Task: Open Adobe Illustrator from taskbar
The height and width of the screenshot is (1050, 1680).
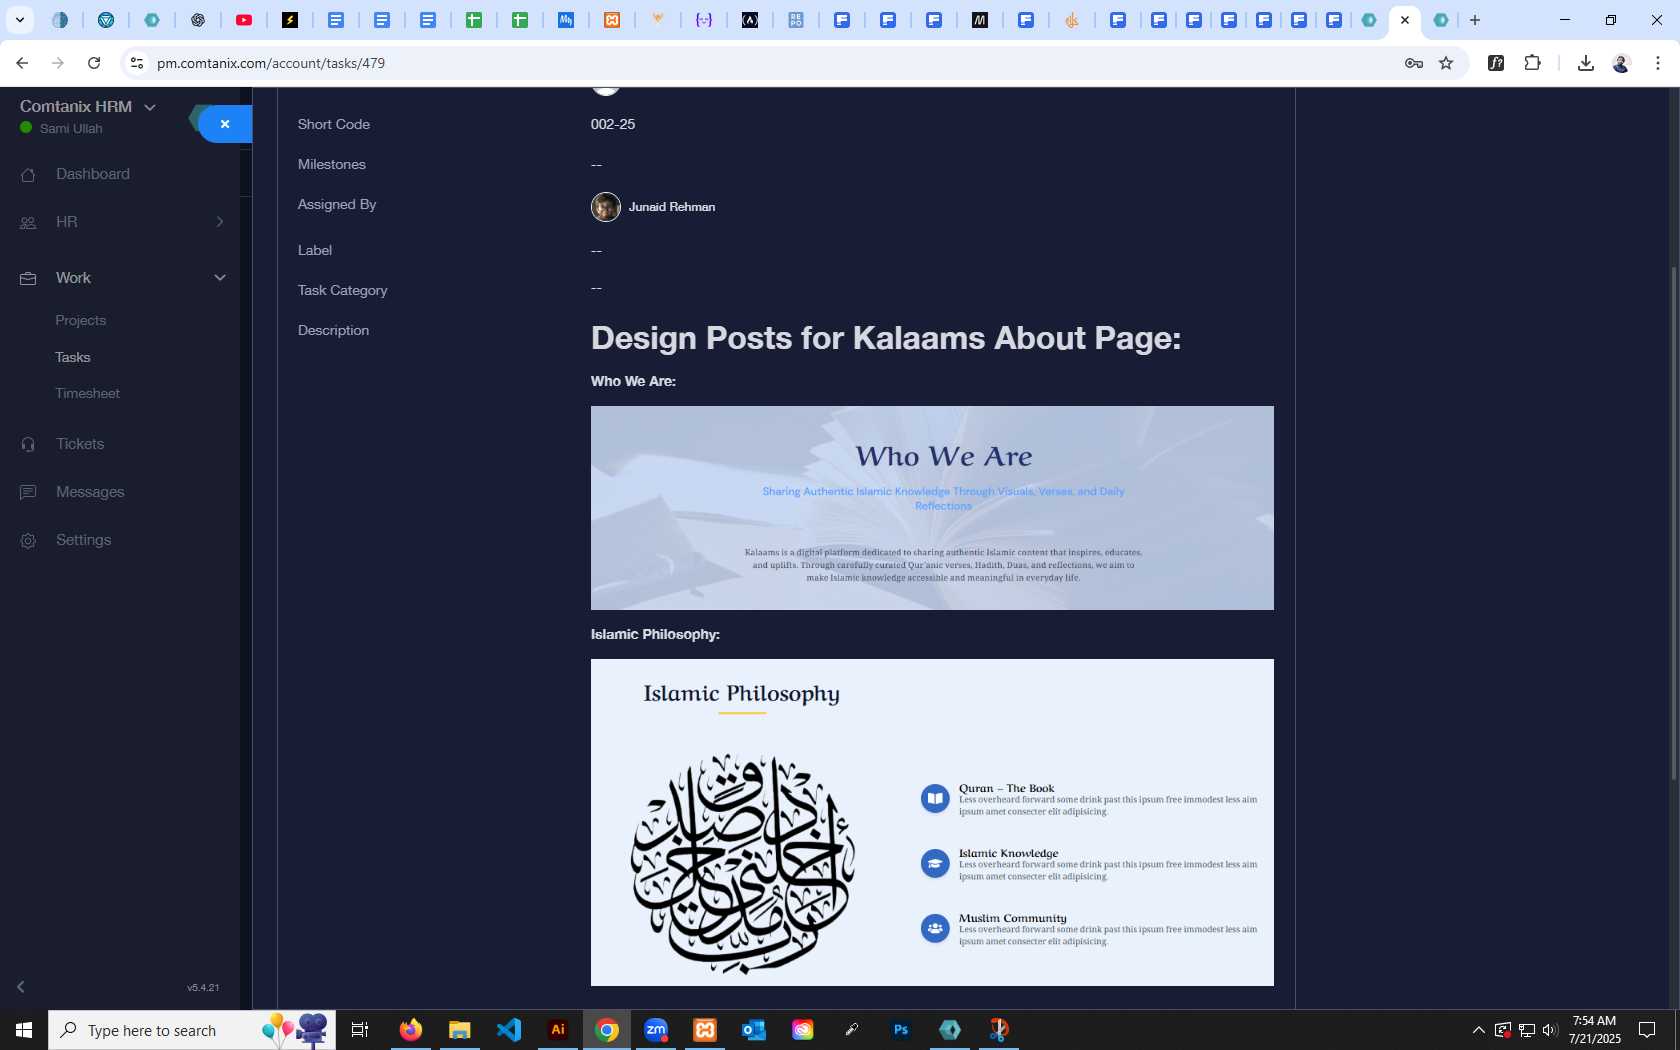Action: 558,1030
